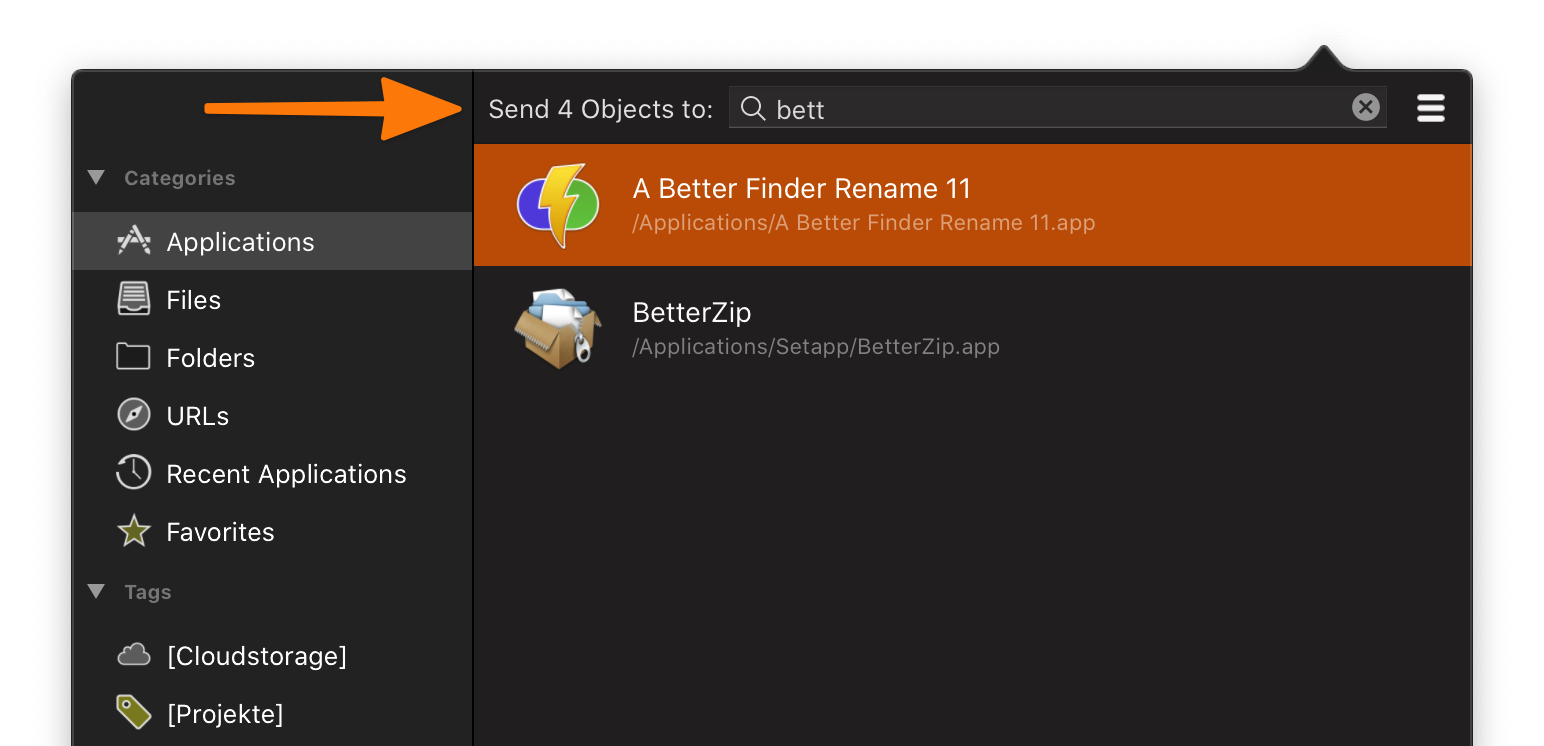Click the Recent Applications clock icon

pos(134,473)
